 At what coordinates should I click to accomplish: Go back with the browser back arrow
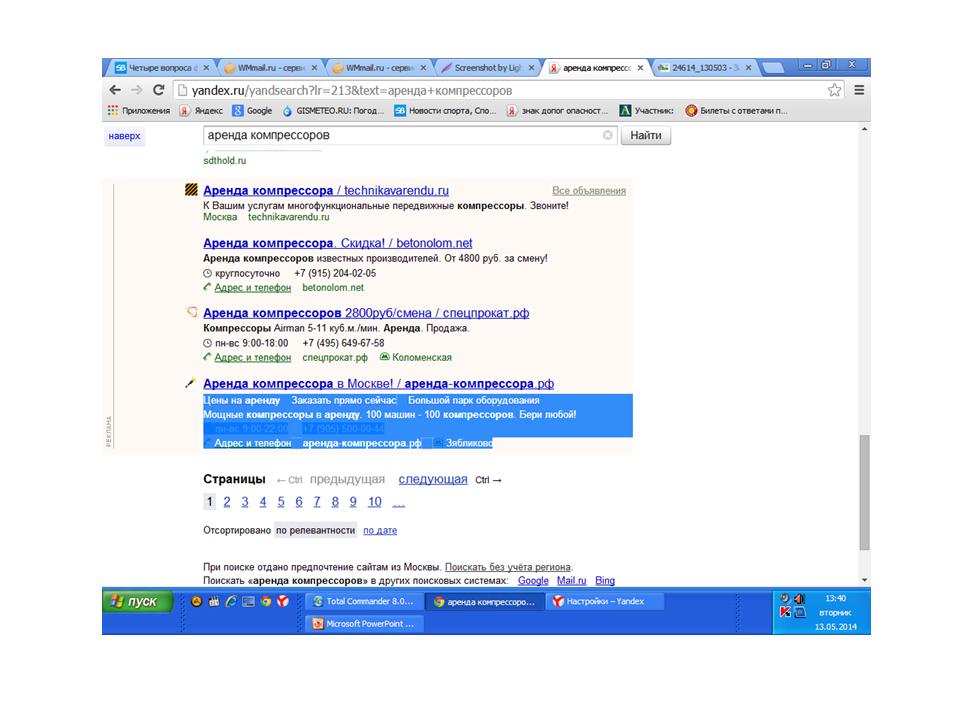[115, 90]
